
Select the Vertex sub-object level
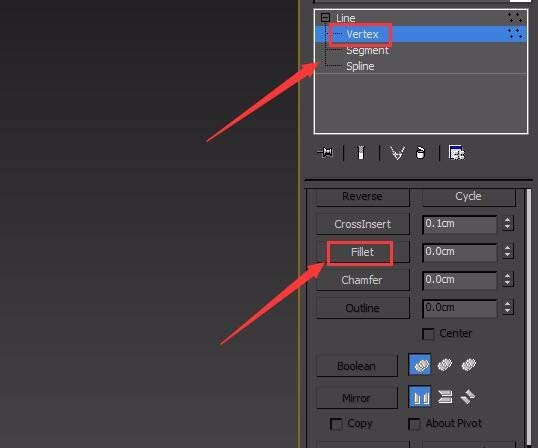click(421, 34)
